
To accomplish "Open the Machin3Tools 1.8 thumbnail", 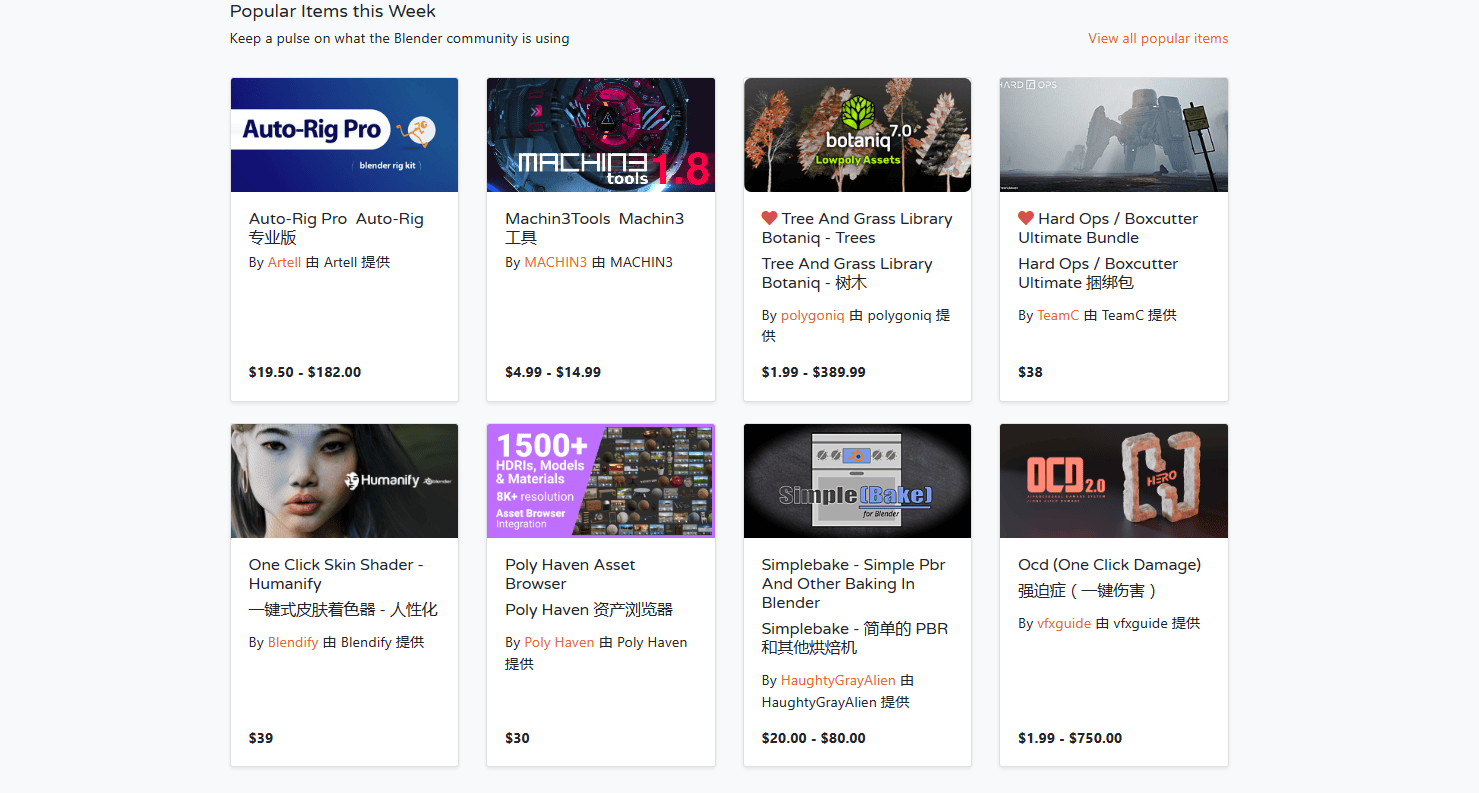I will pos(600,134).
